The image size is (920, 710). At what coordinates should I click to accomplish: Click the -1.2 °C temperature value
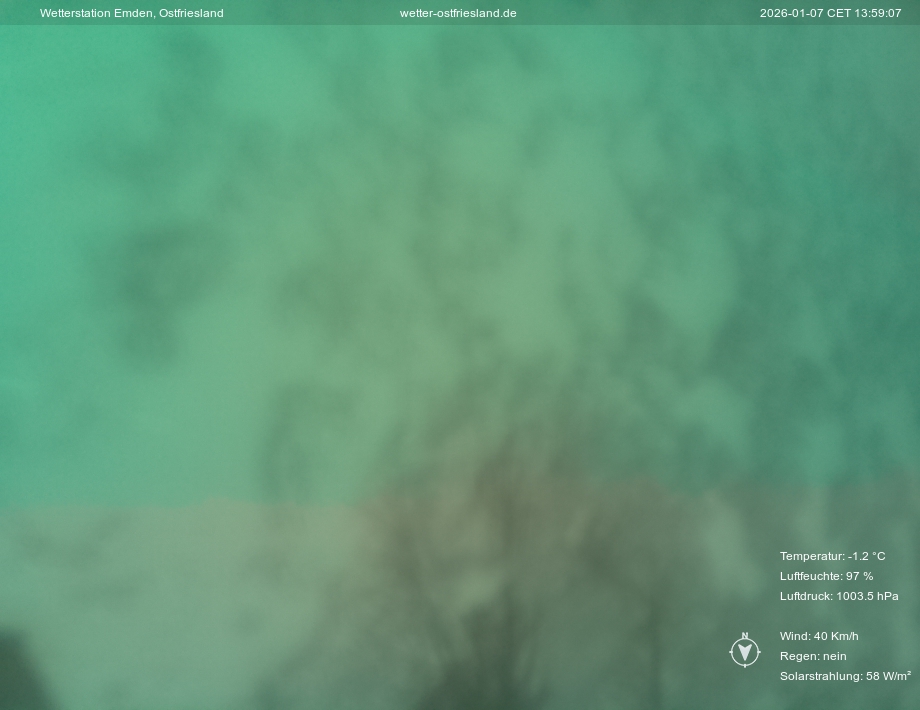(867, 556)
